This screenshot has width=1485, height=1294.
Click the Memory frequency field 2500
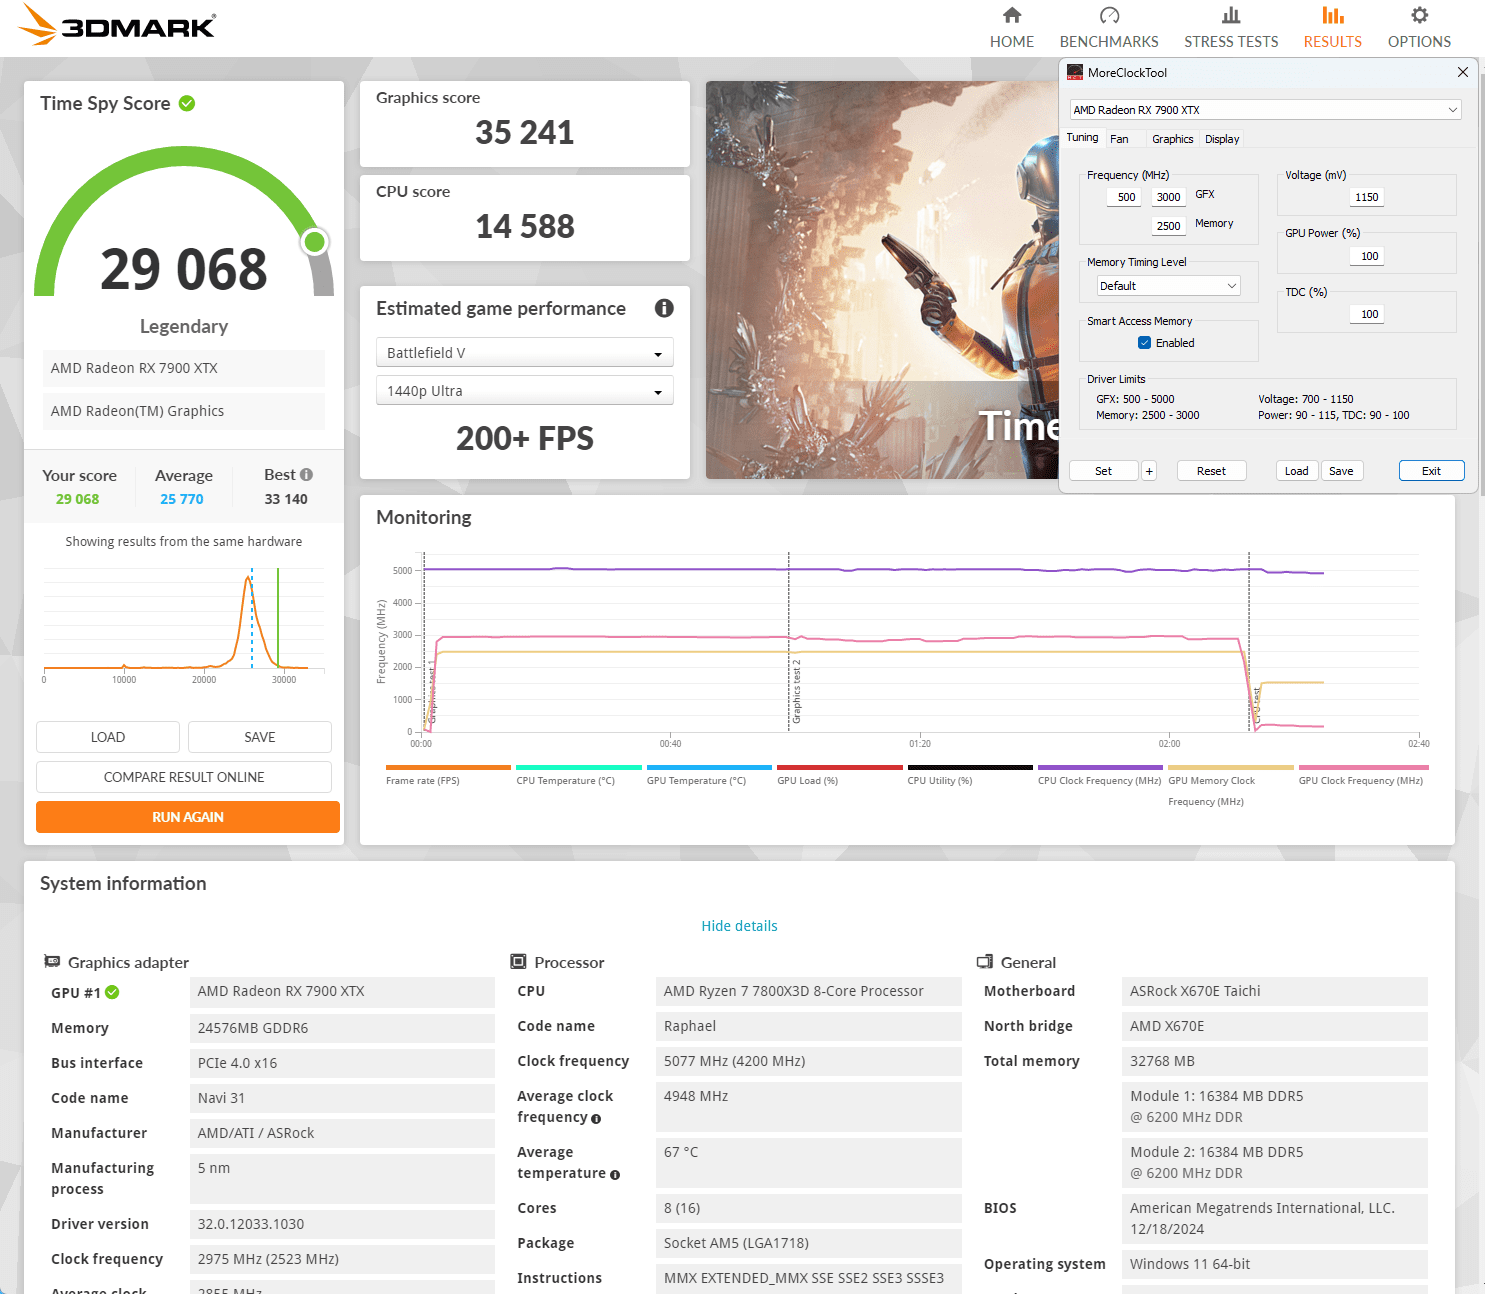click(1168, 226)
